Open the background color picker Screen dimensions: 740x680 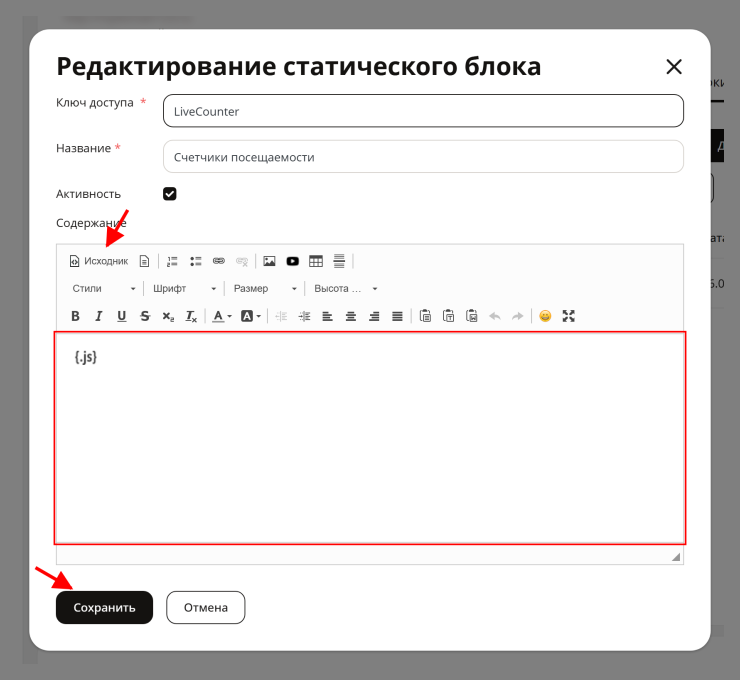[251, 316]
